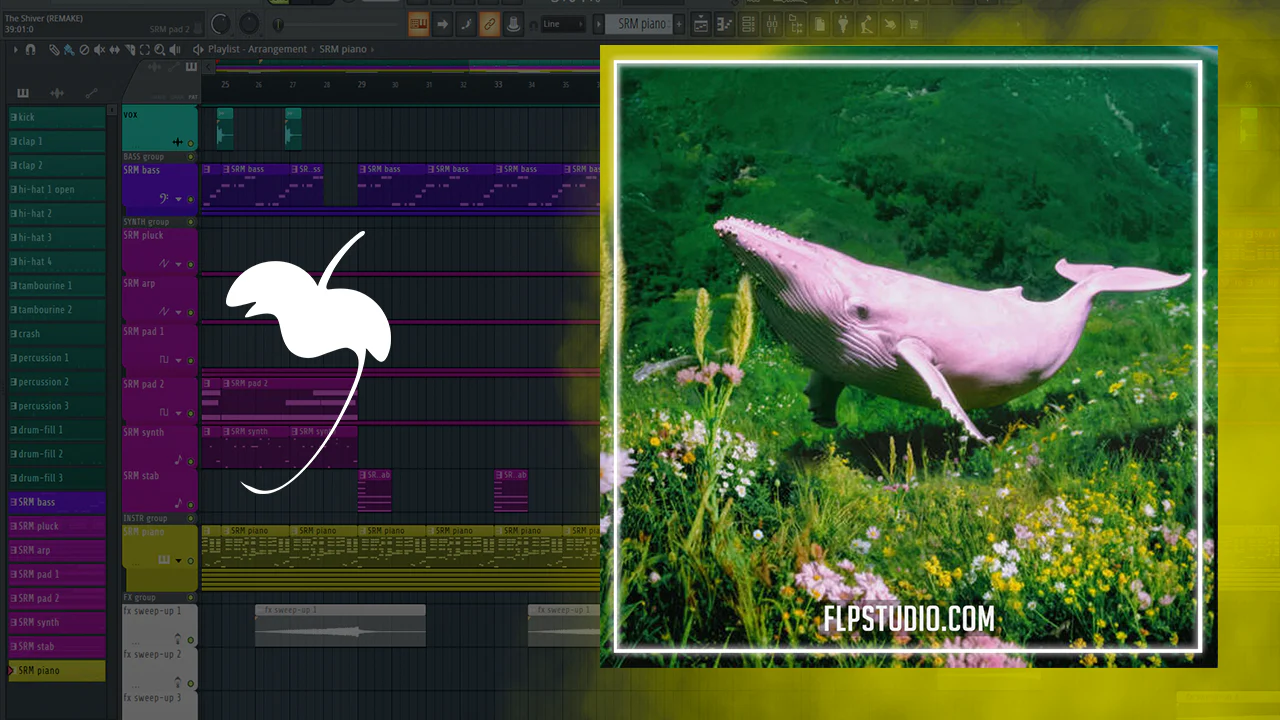Screen dimensions: 1280x720
Task: Select the Playback tool in playlist toolbar
Action: coord(176,49)
